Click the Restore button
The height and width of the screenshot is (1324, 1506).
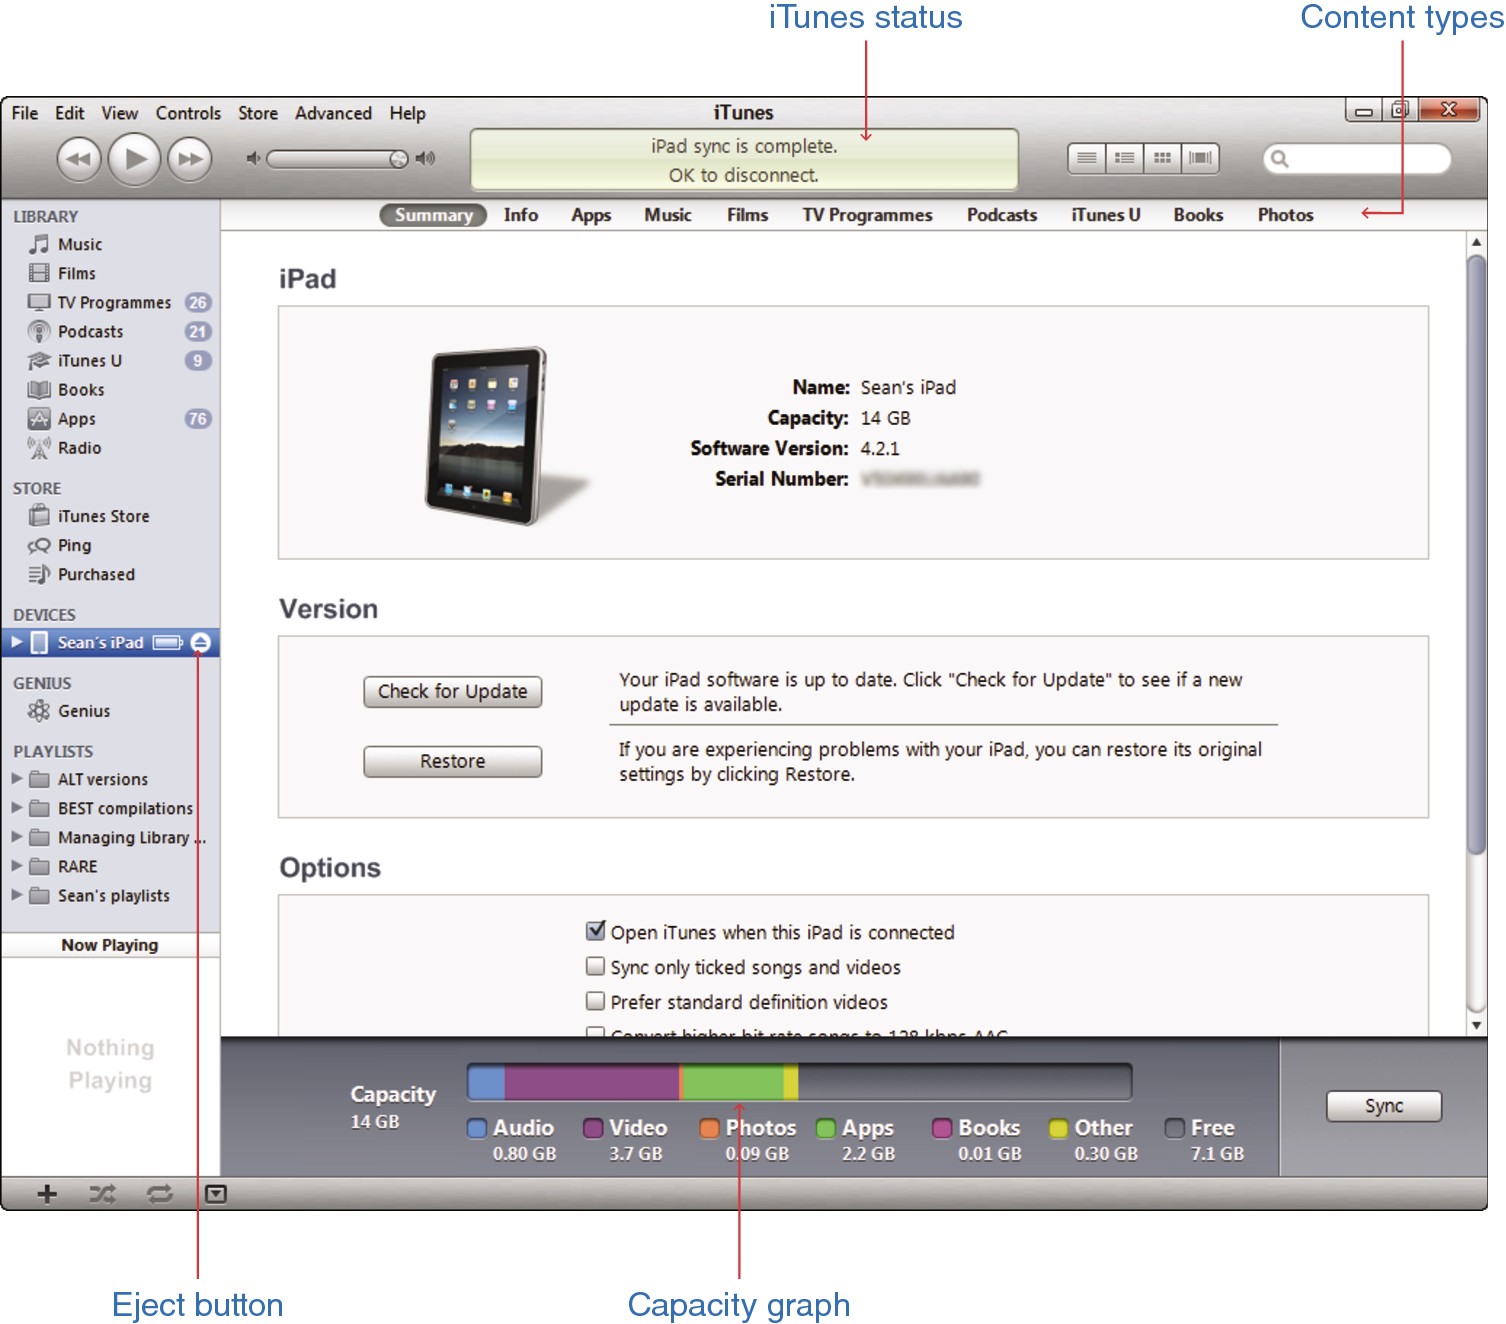point(452,761)
